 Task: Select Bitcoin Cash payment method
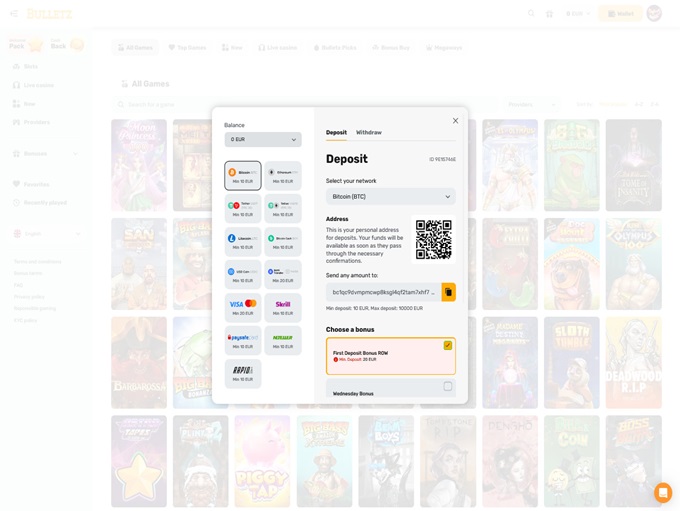[x=283, y=241]
